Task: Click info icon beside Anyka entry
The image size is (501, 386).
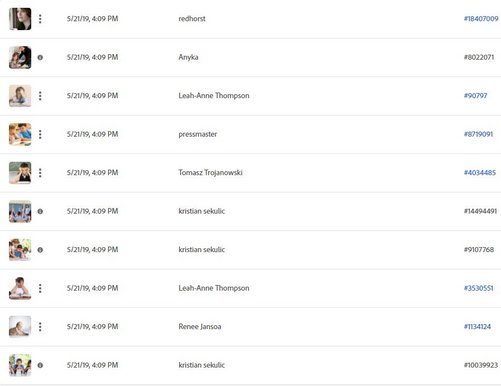Action: pyautogui.click(x=40, y=57)
